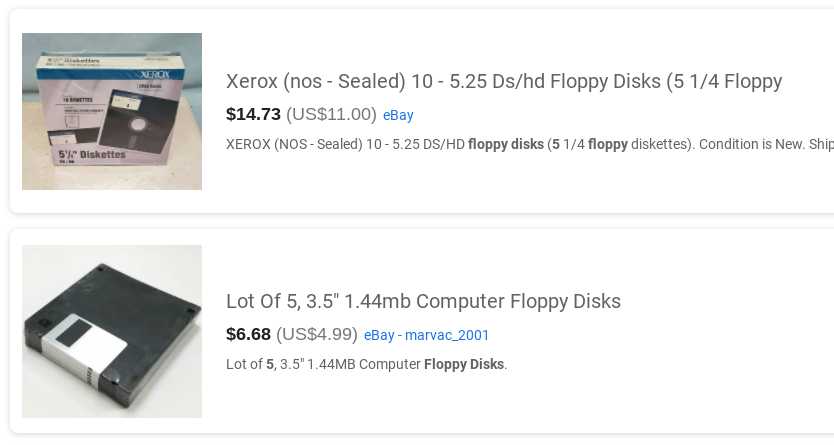Screen dimensions: 834x445
Task: Click the XEROX logo on the box image
Action: 154,74
